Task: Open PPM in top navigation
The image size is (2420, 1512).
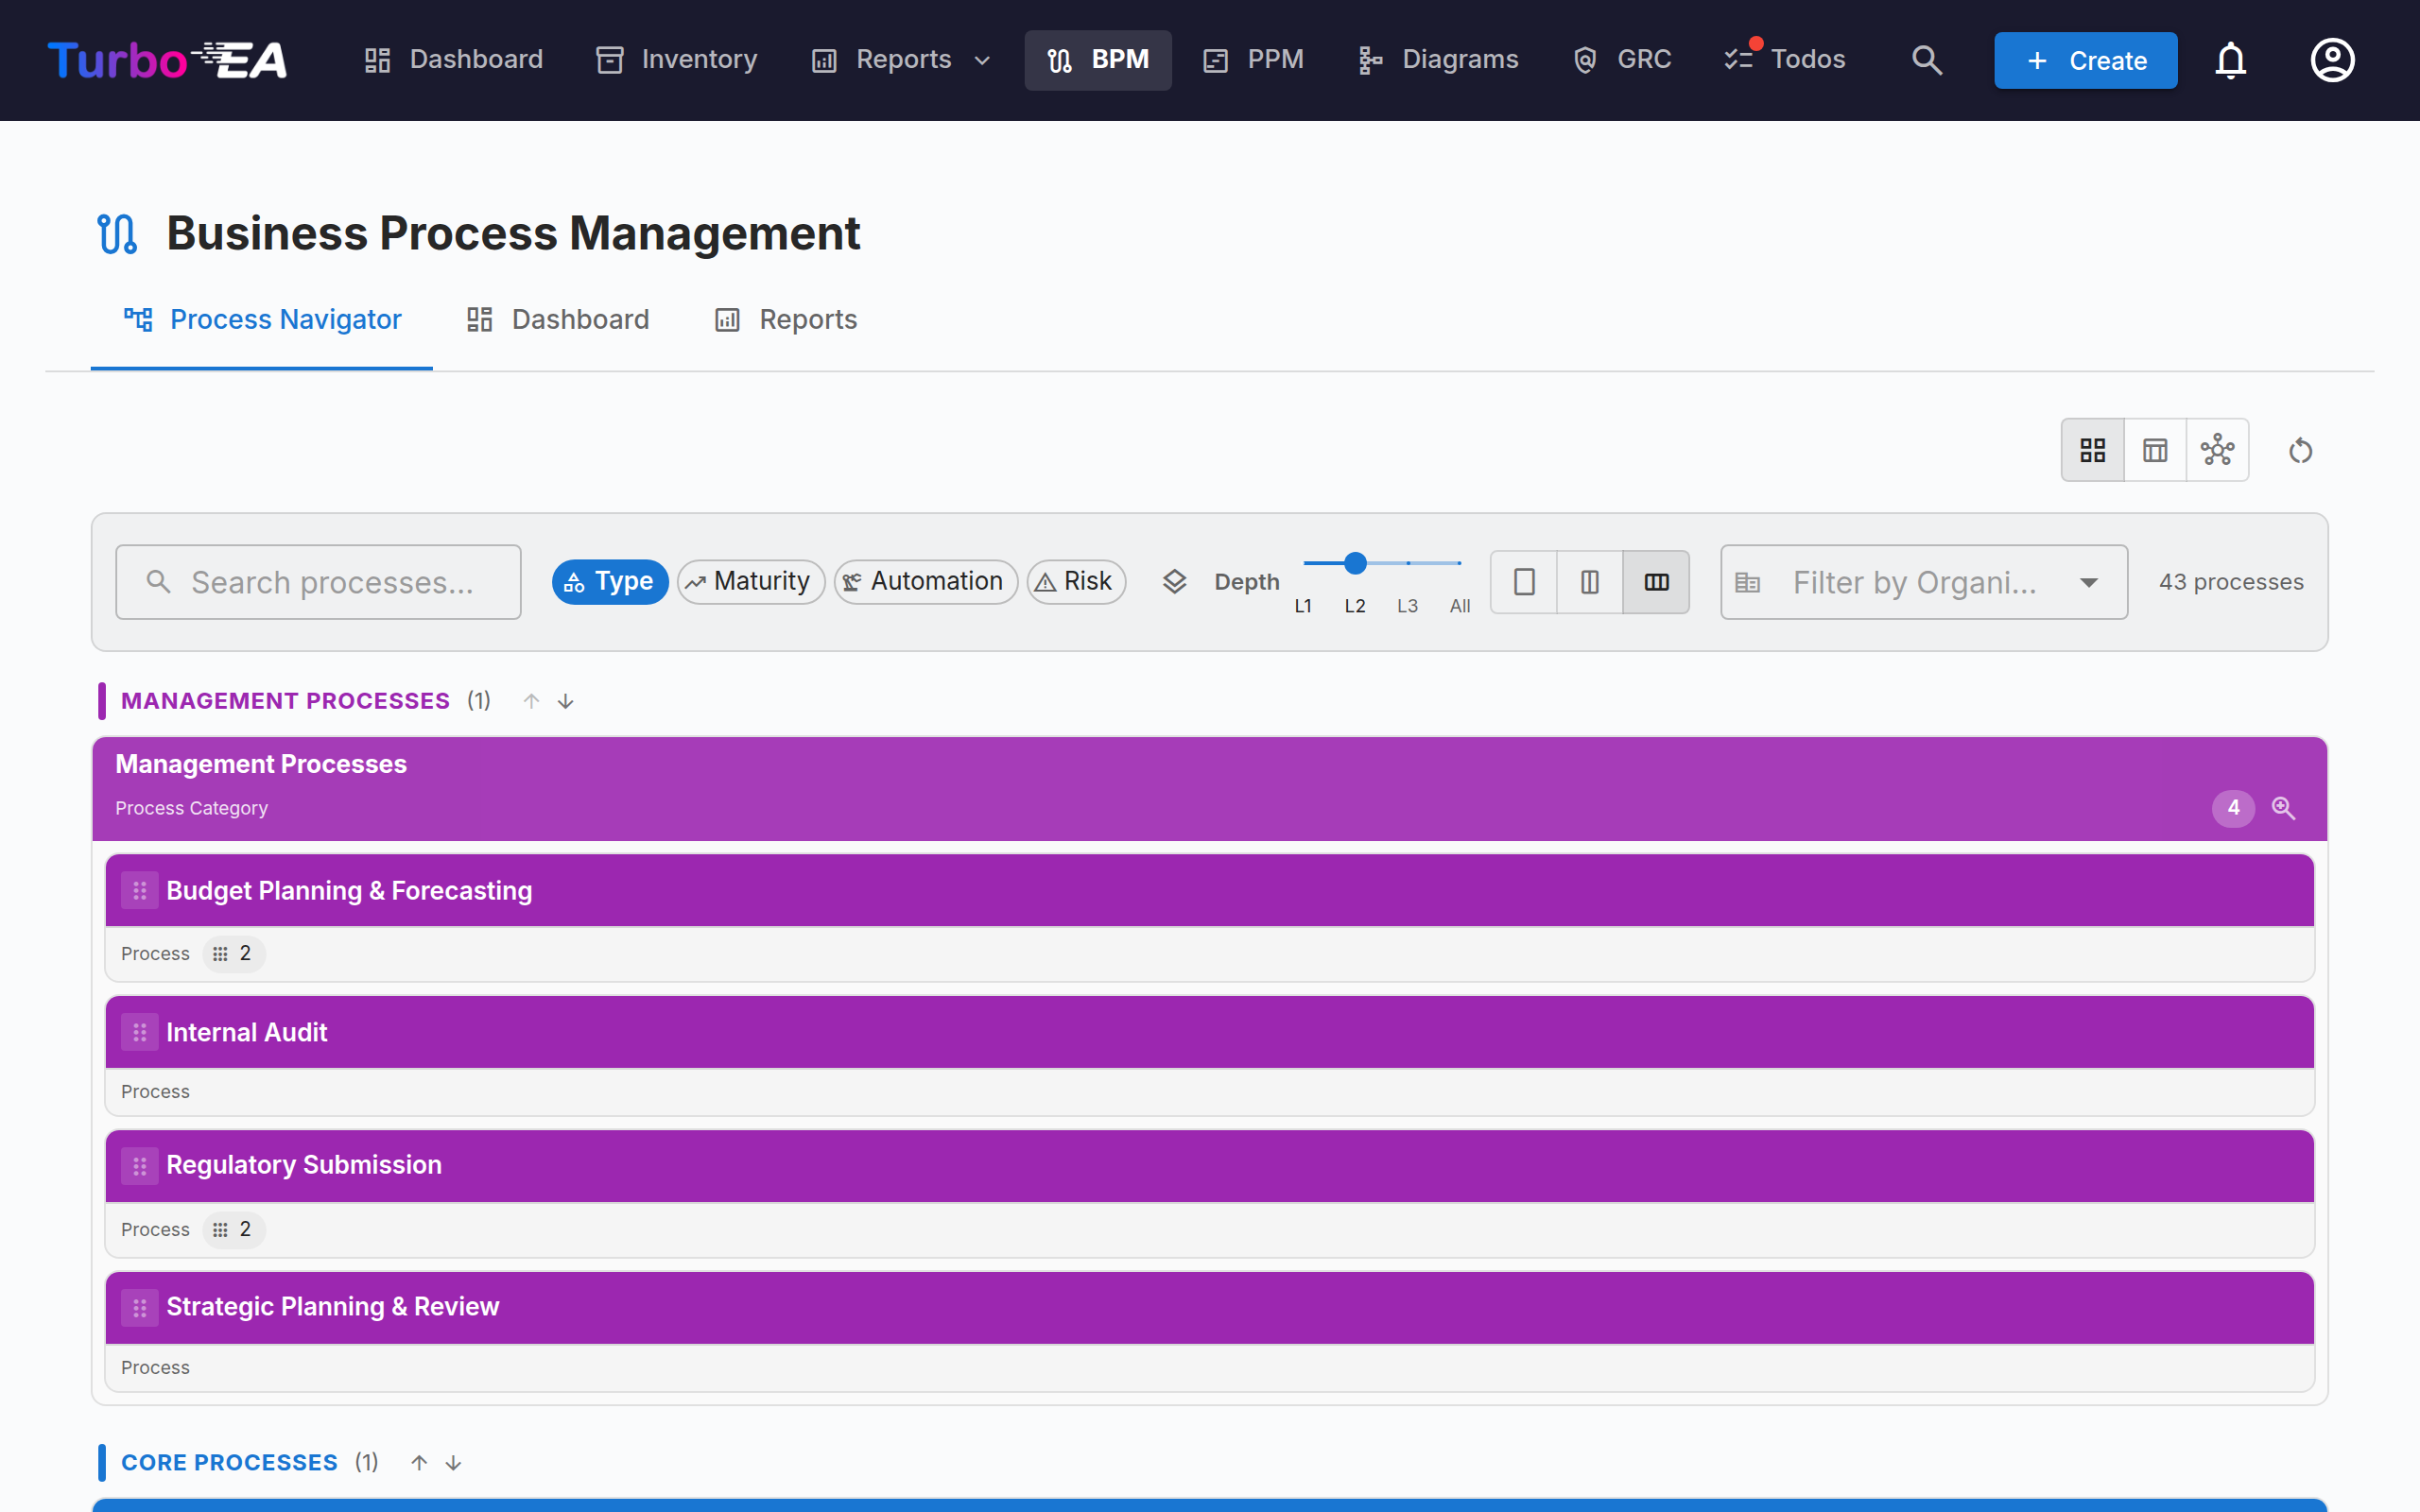Action: 1254,60
